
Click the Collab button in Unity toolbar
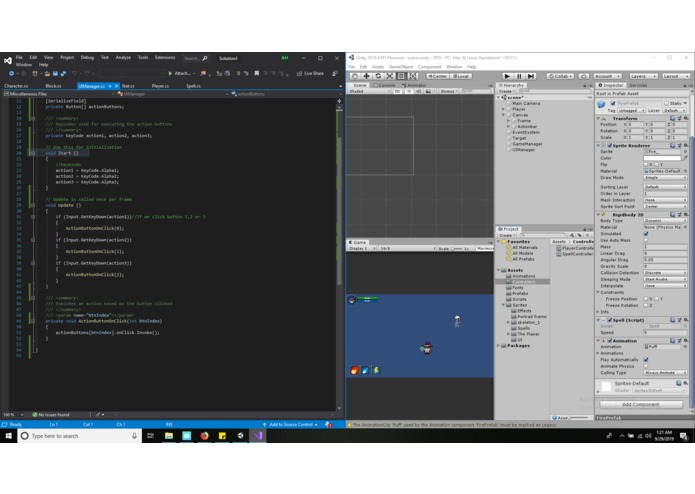(560, 76)
